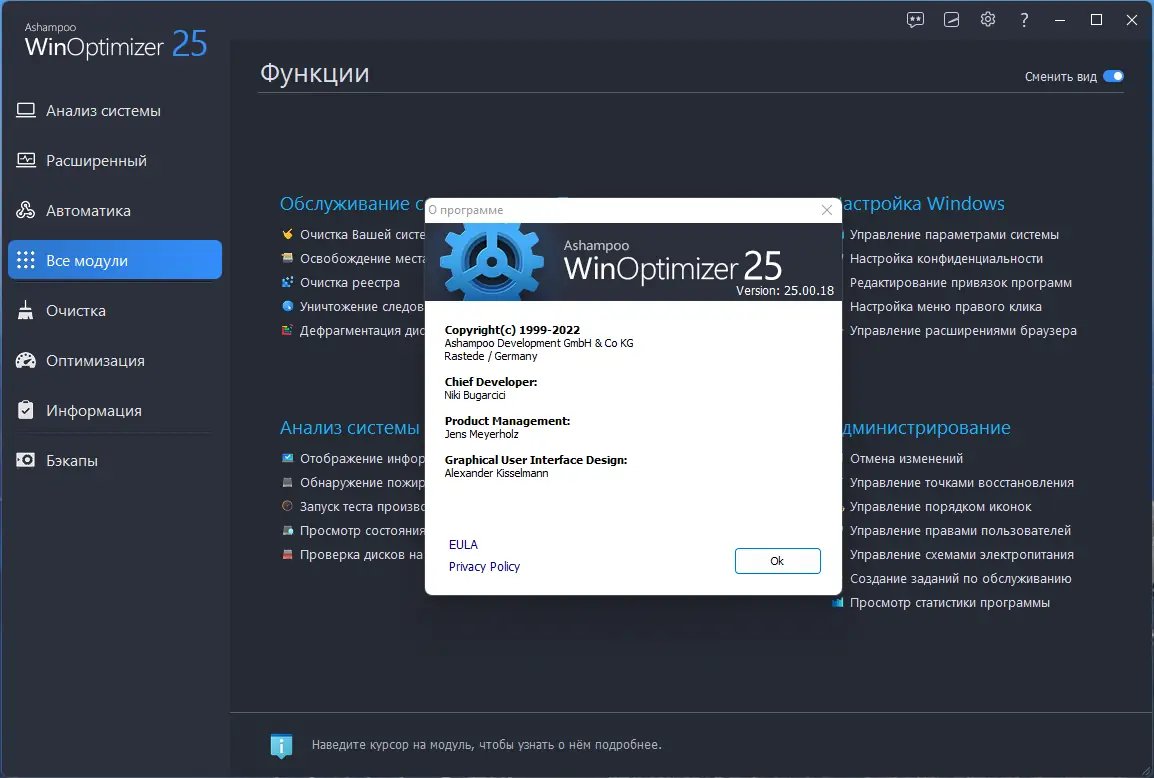Click the Анализ системы category heading
1154x778 pixels.
click(350, 428)
